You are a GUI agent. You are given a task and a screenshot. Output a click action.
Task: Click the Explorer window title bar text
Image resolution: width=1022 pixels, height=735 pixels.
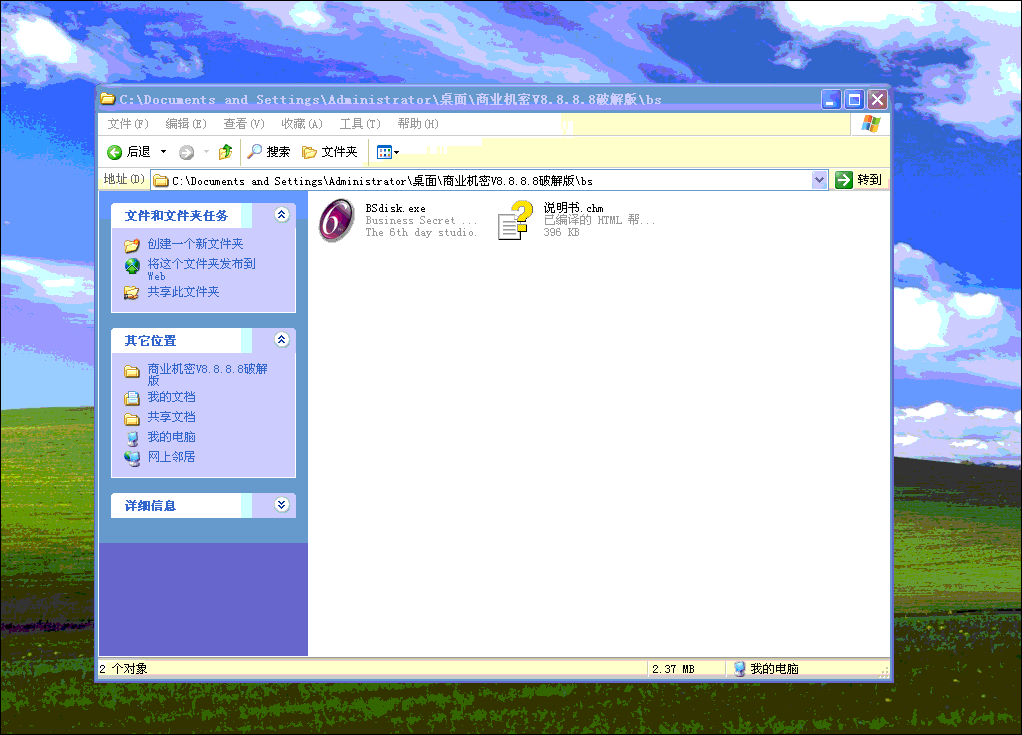coord(390,100)
